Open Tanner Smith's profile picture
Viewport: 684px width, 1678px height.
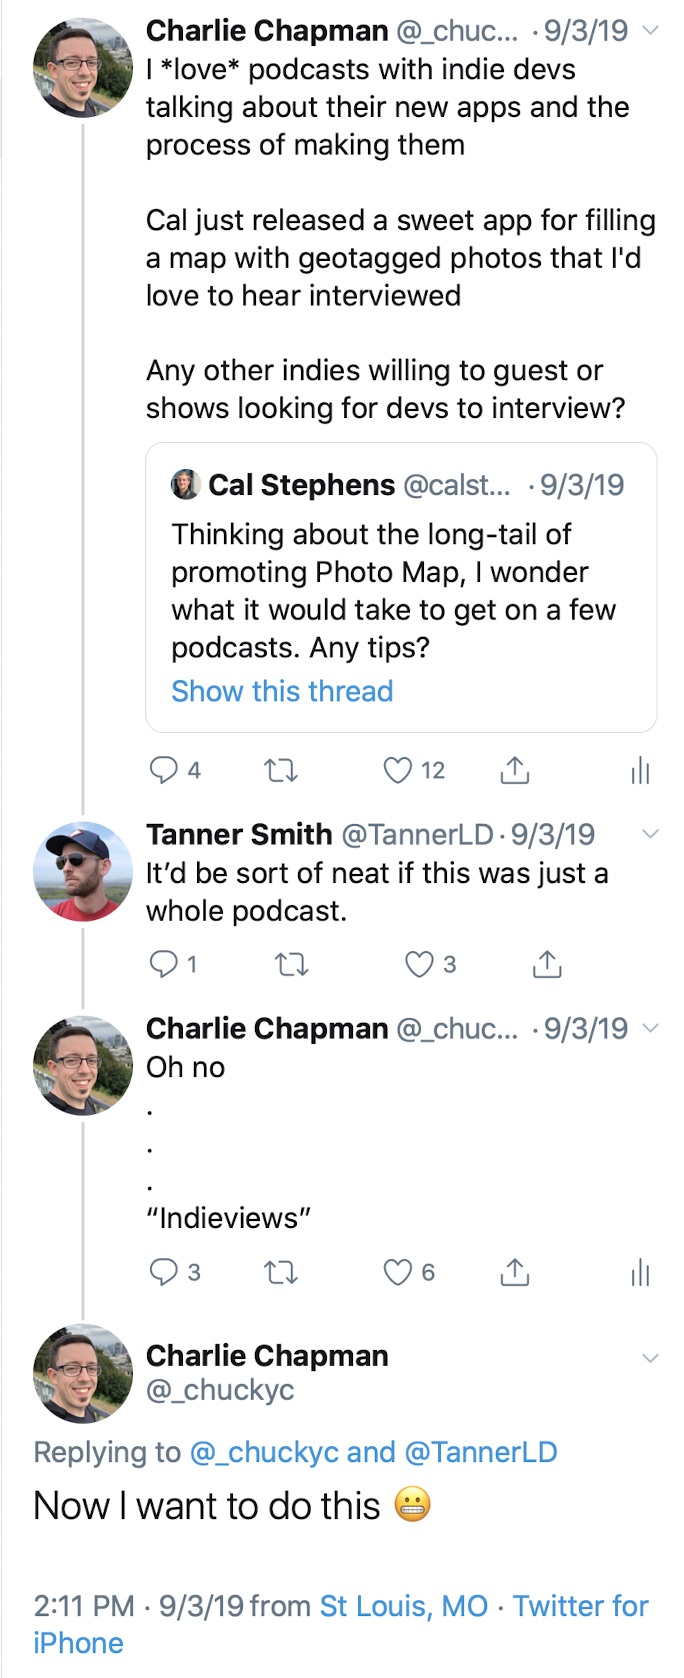click(83, 871)
